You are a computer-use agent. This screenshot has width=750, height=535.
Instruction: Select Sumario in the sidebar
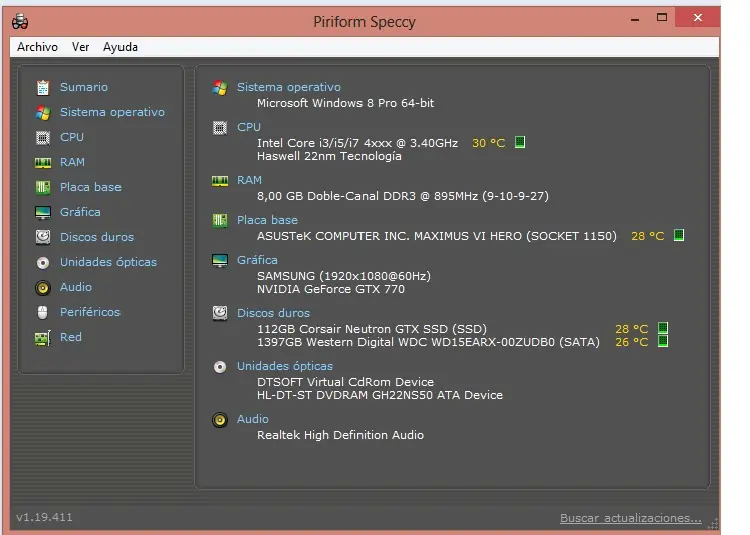click(x=84, y=87)
